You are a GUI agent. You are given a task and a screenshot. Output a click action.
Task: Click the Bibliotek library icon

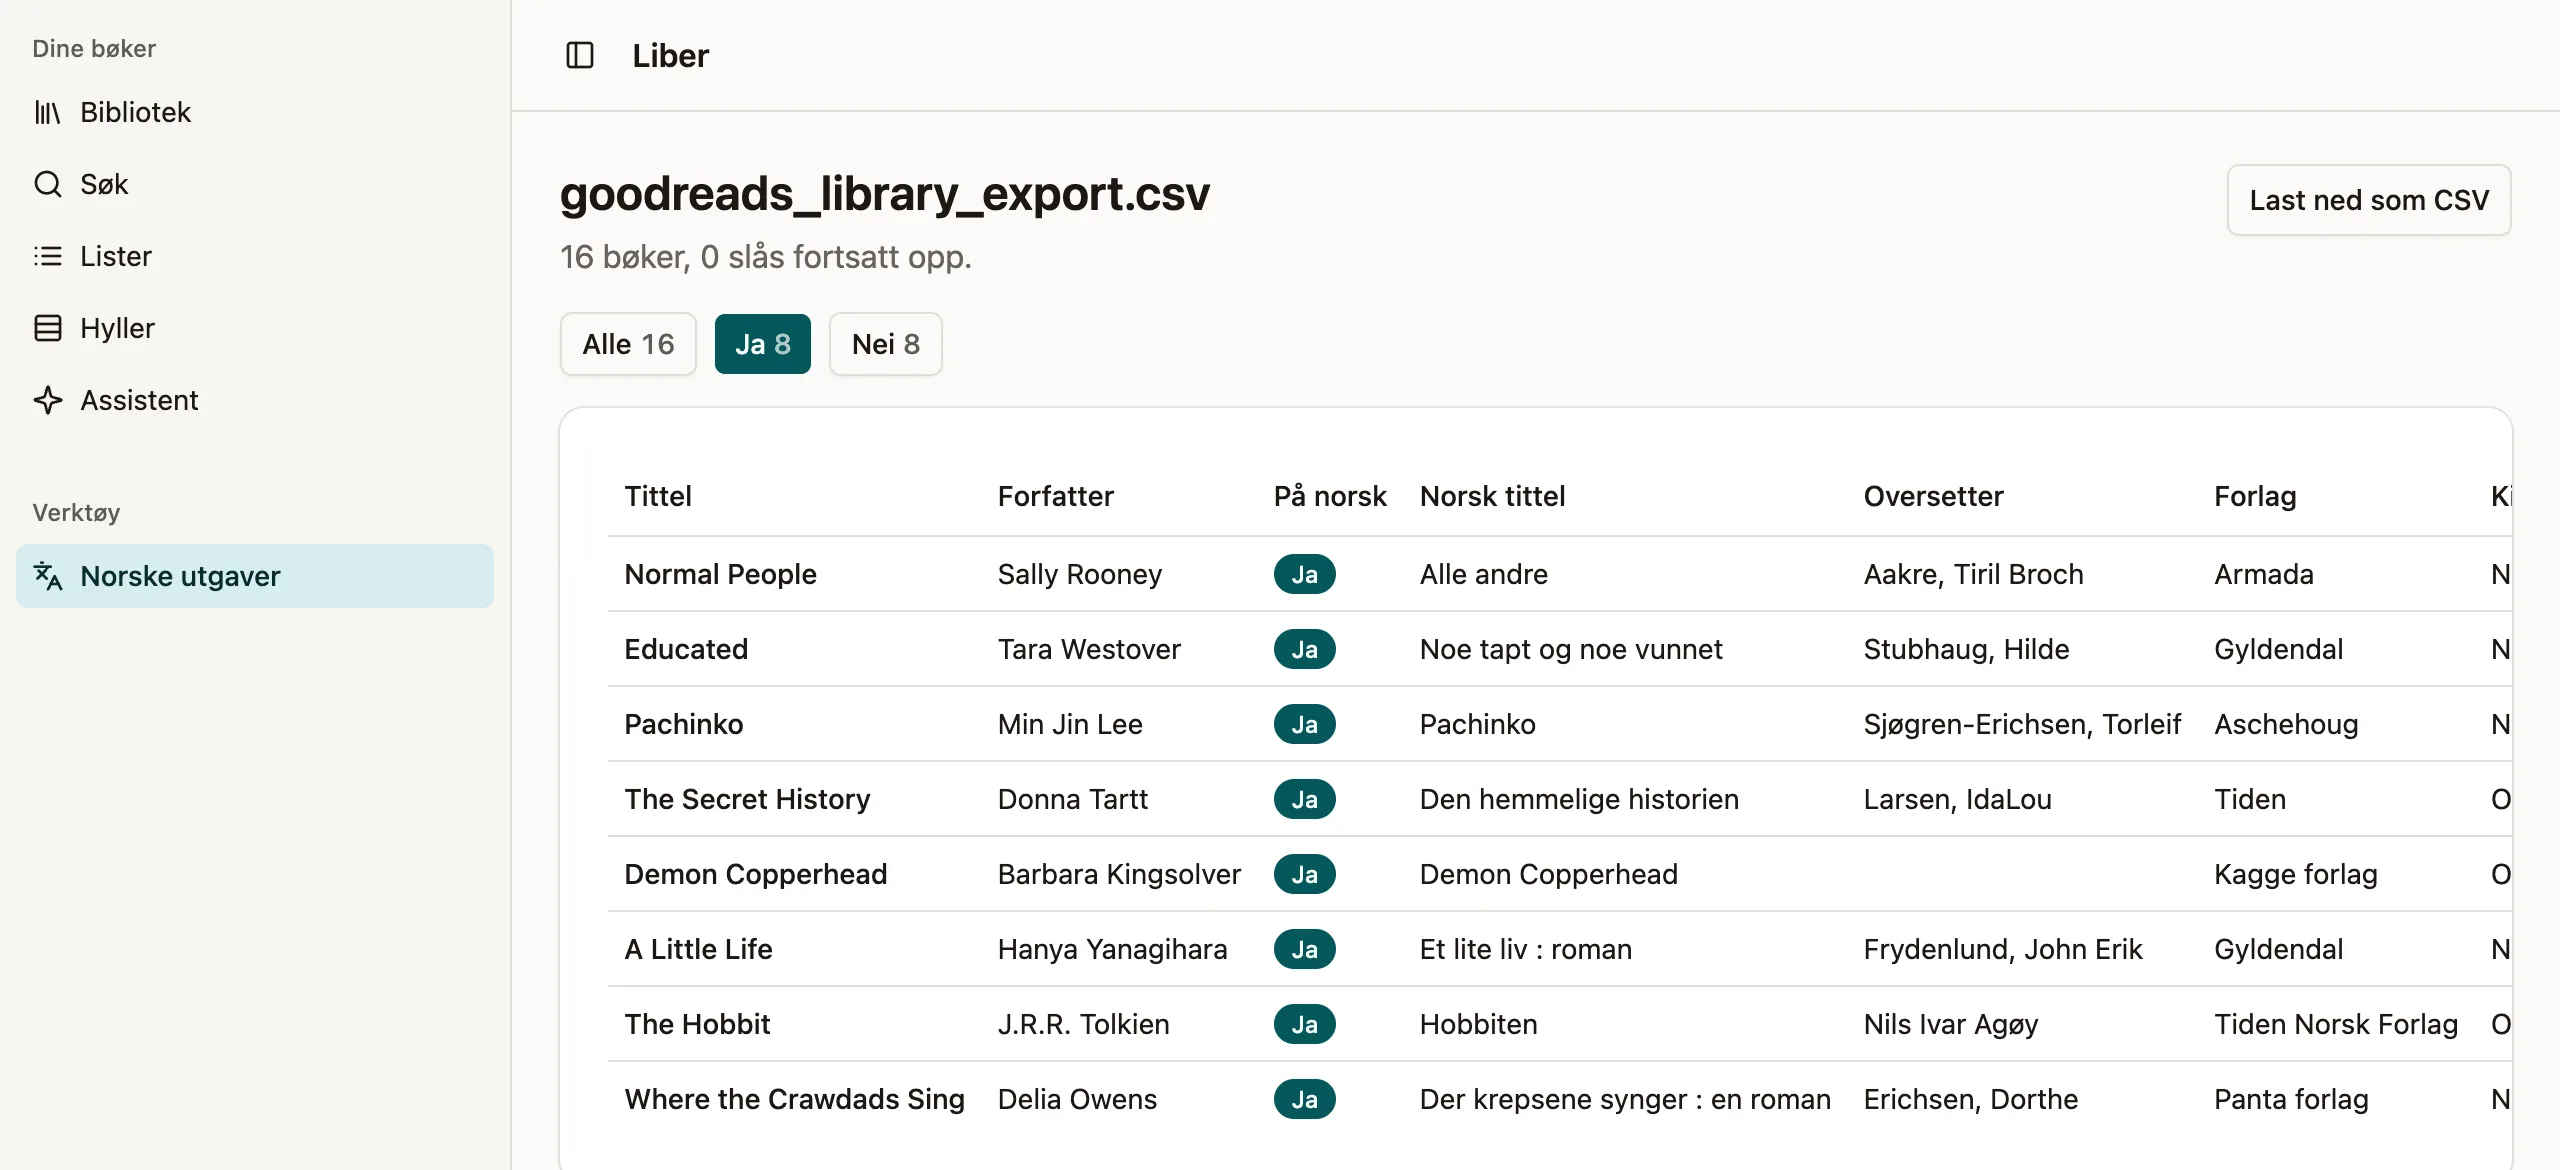[47, 112]
